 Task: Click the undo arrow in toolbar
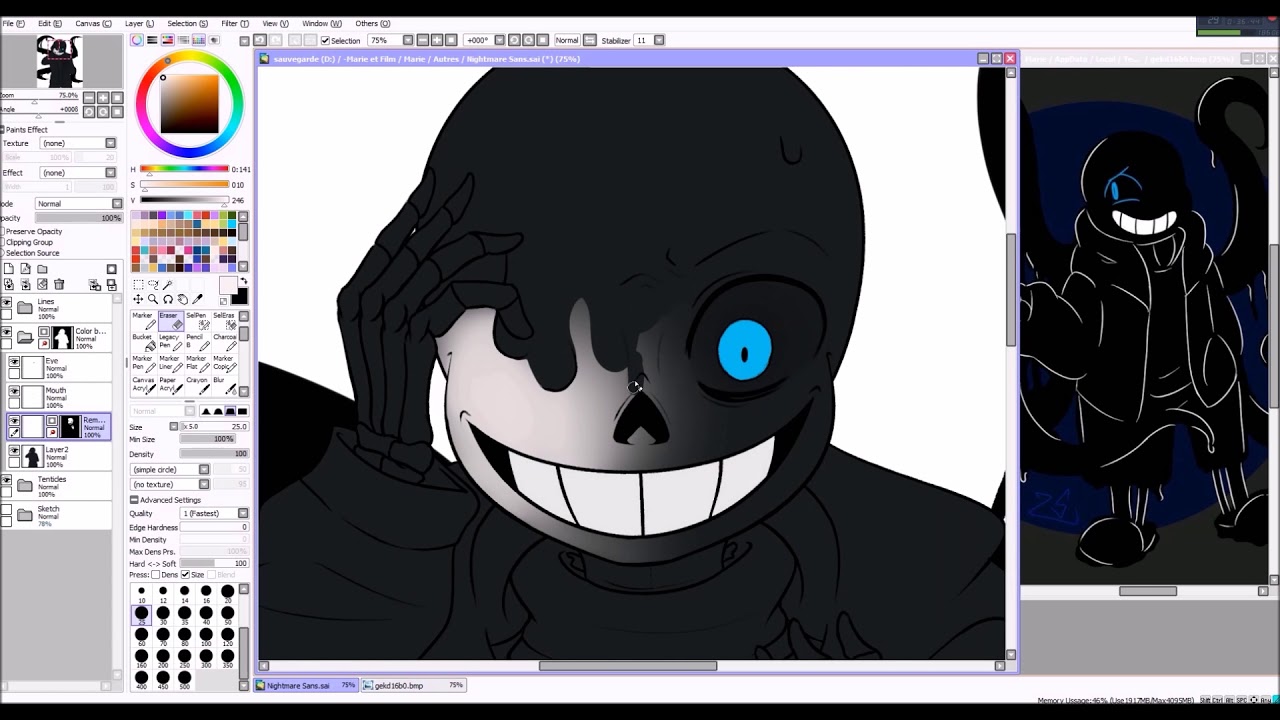(x=260, y=40)
